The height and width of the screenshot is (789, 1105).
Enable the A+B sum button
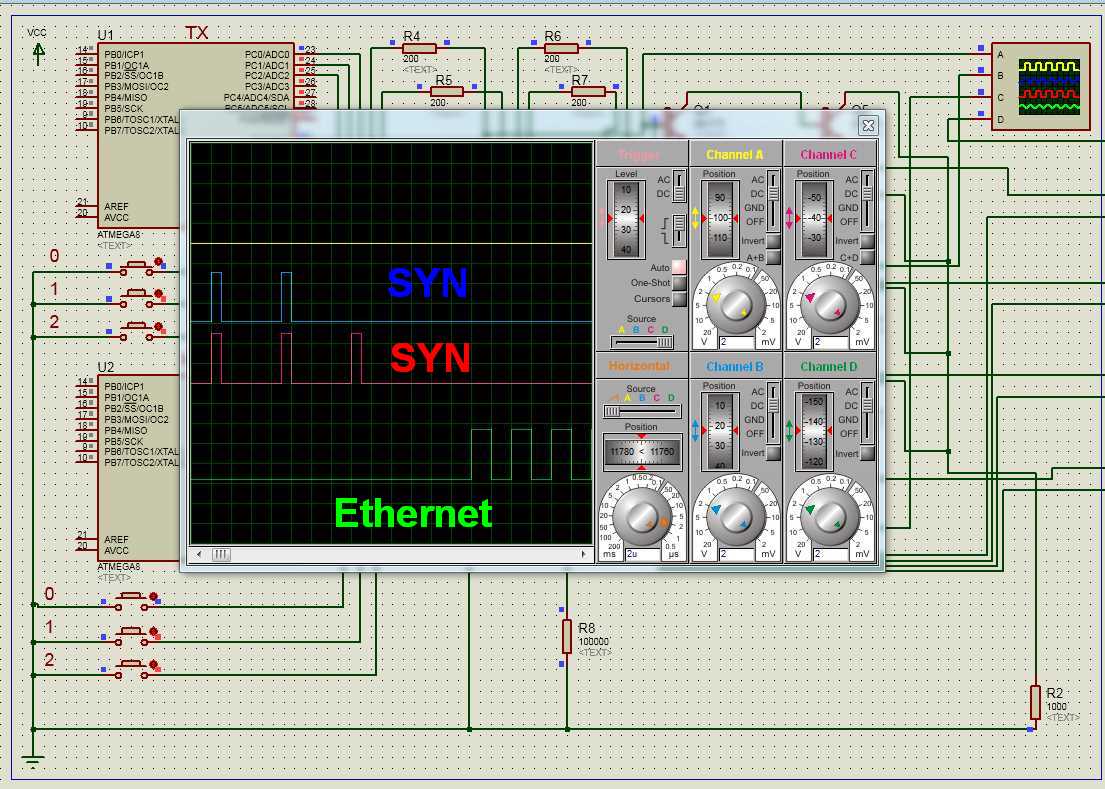point(772,257)
